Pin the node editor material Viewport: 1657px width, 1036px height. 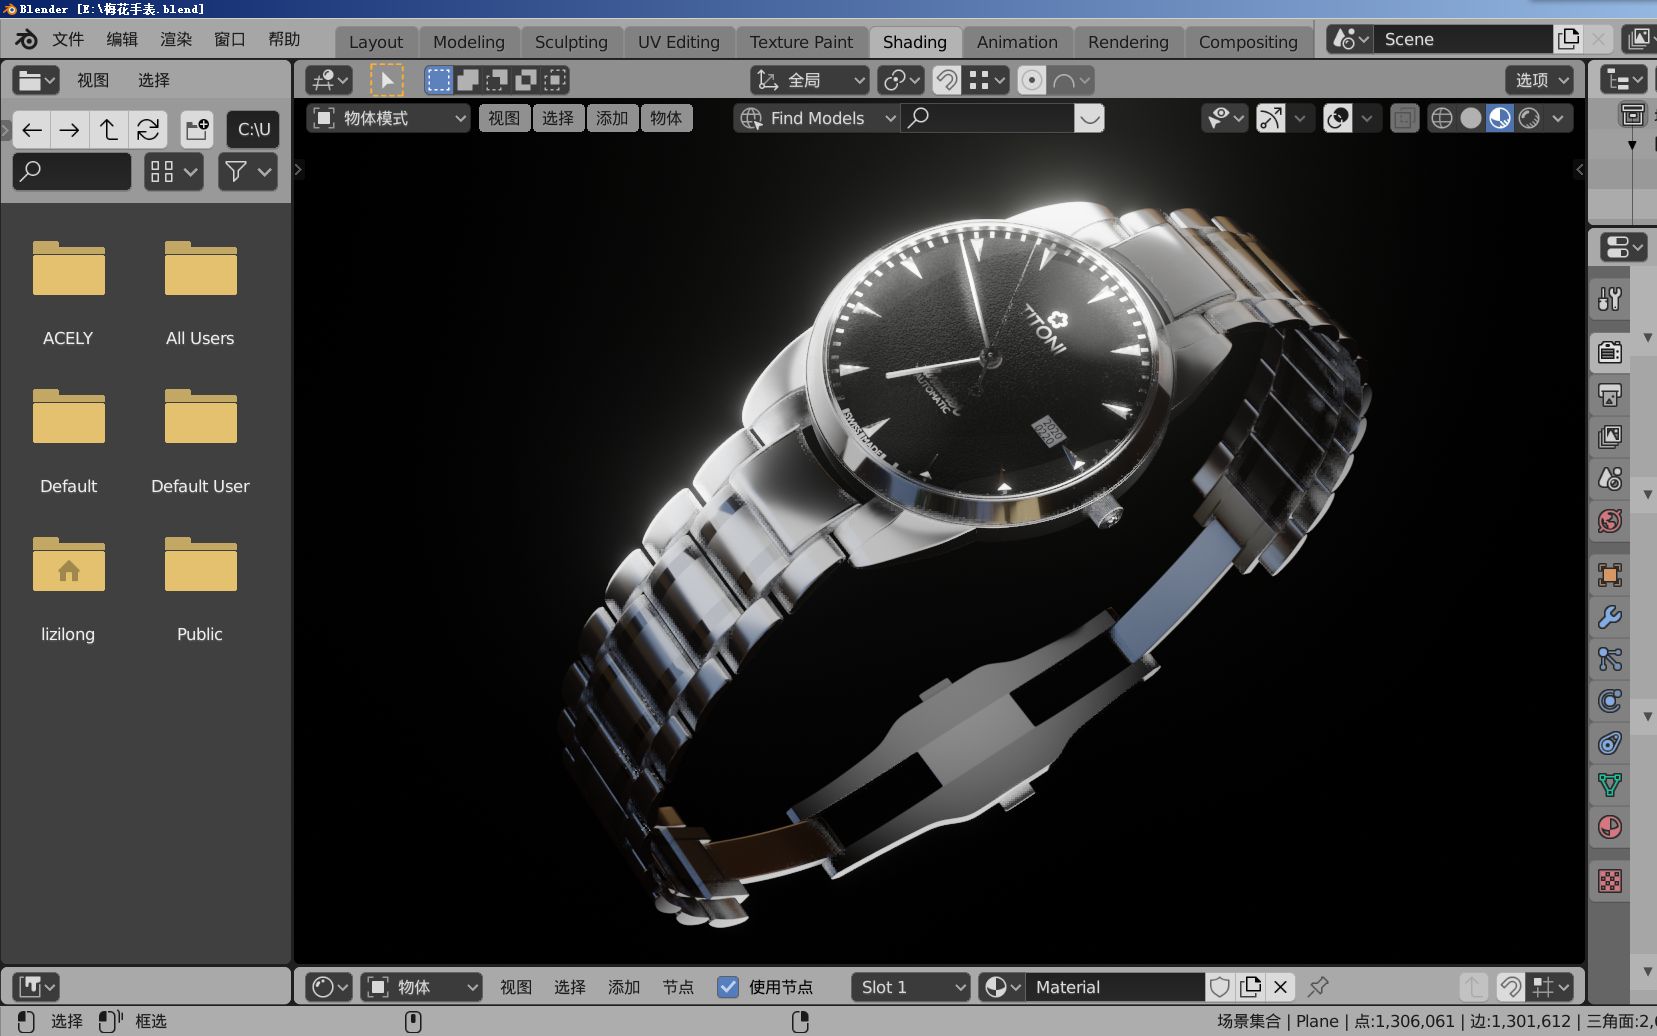[1318, 987]
